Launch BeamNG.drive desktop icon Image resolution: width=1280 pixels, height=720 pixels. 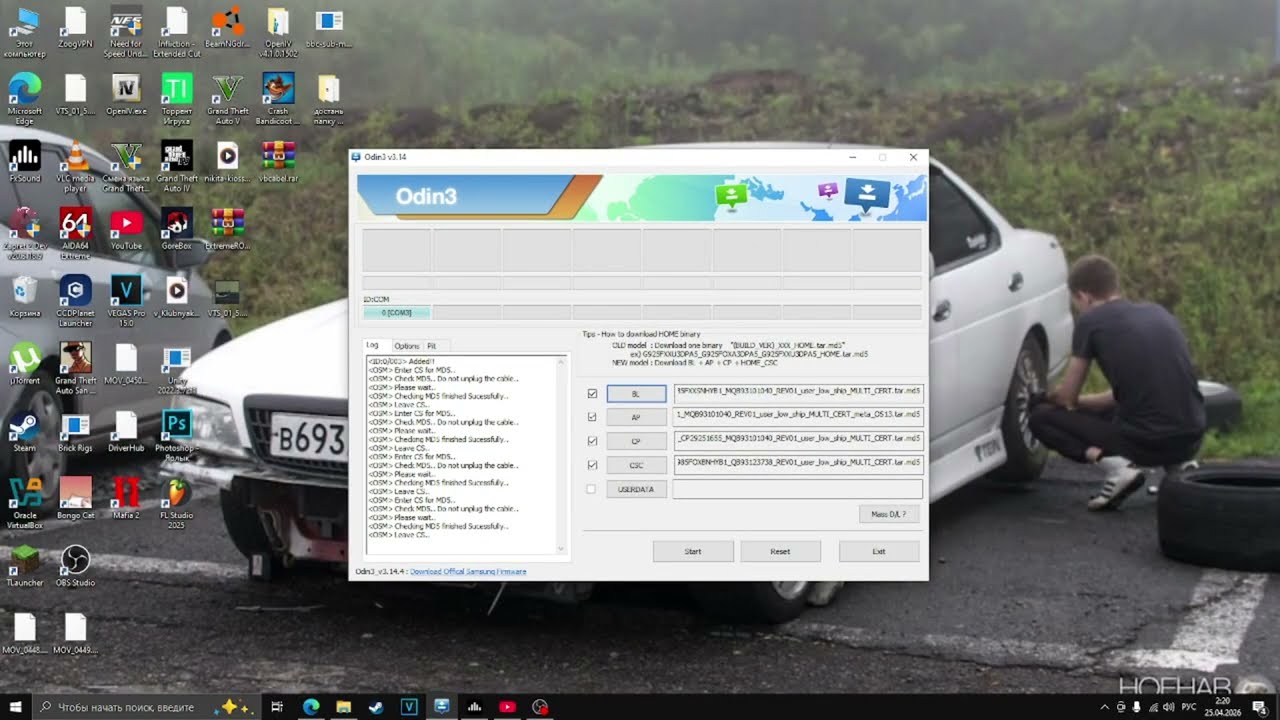point(228,26)
